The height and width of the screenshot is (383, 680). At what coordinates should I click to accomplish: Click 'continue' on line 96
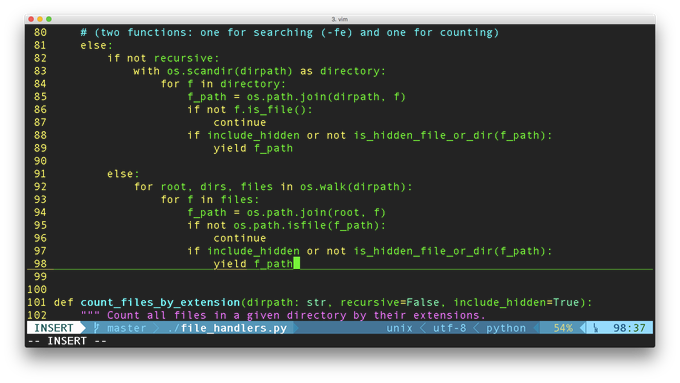pos(240,238)
